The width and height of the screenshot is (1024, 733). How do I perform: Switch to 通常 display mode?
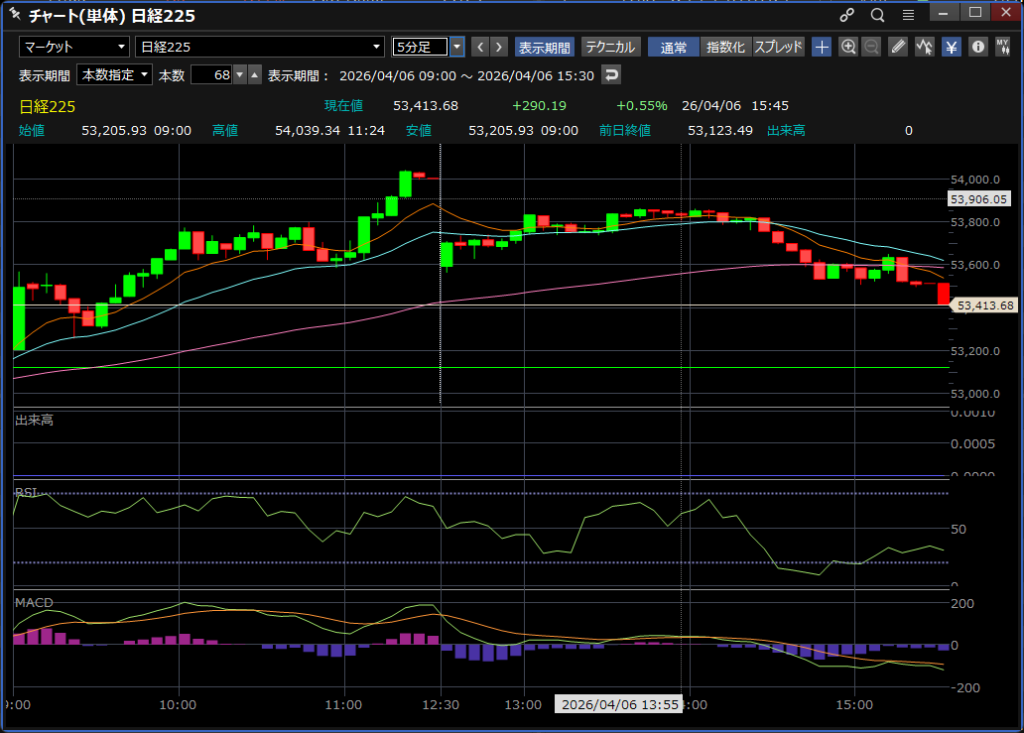[673, 47]
